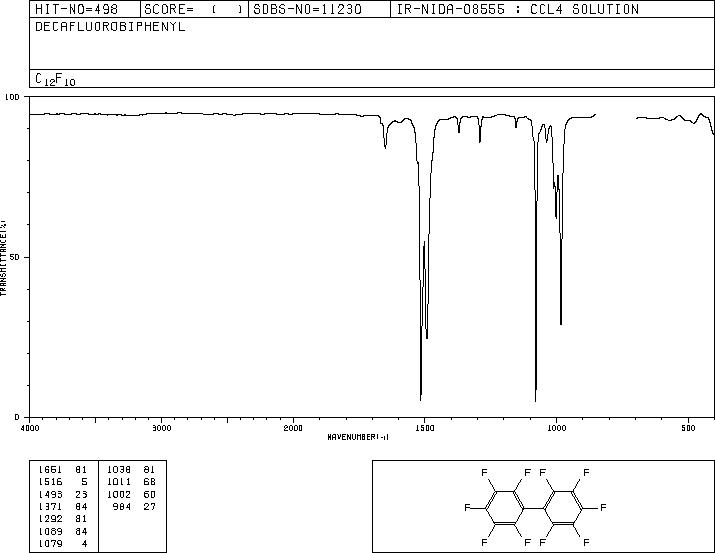Click the "4000" wavenumber axis label
Screen dimensions: 715x553
pos(30,428)
